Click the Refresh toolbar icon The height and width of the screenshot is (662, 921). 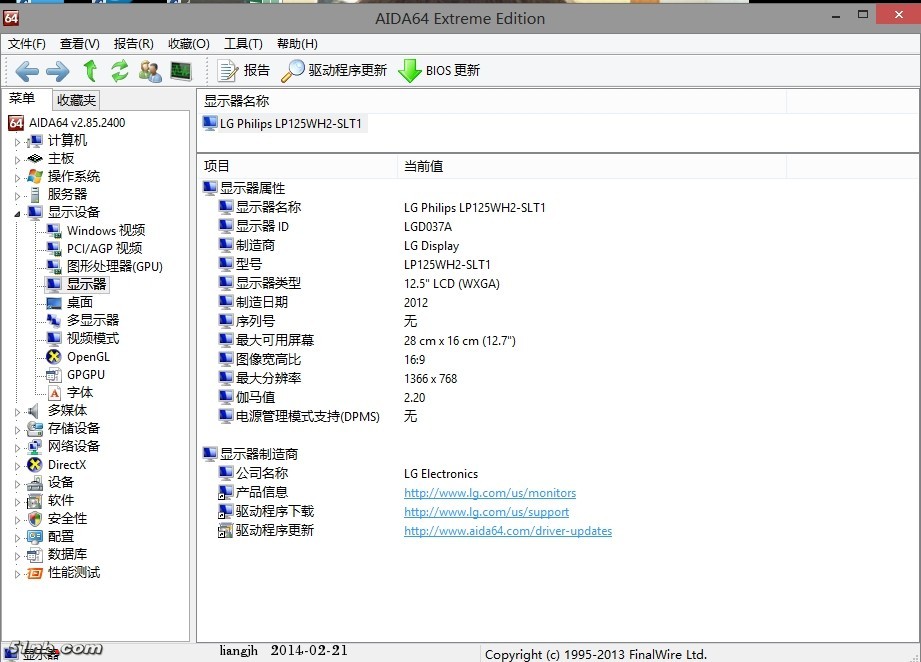[120, 70]
